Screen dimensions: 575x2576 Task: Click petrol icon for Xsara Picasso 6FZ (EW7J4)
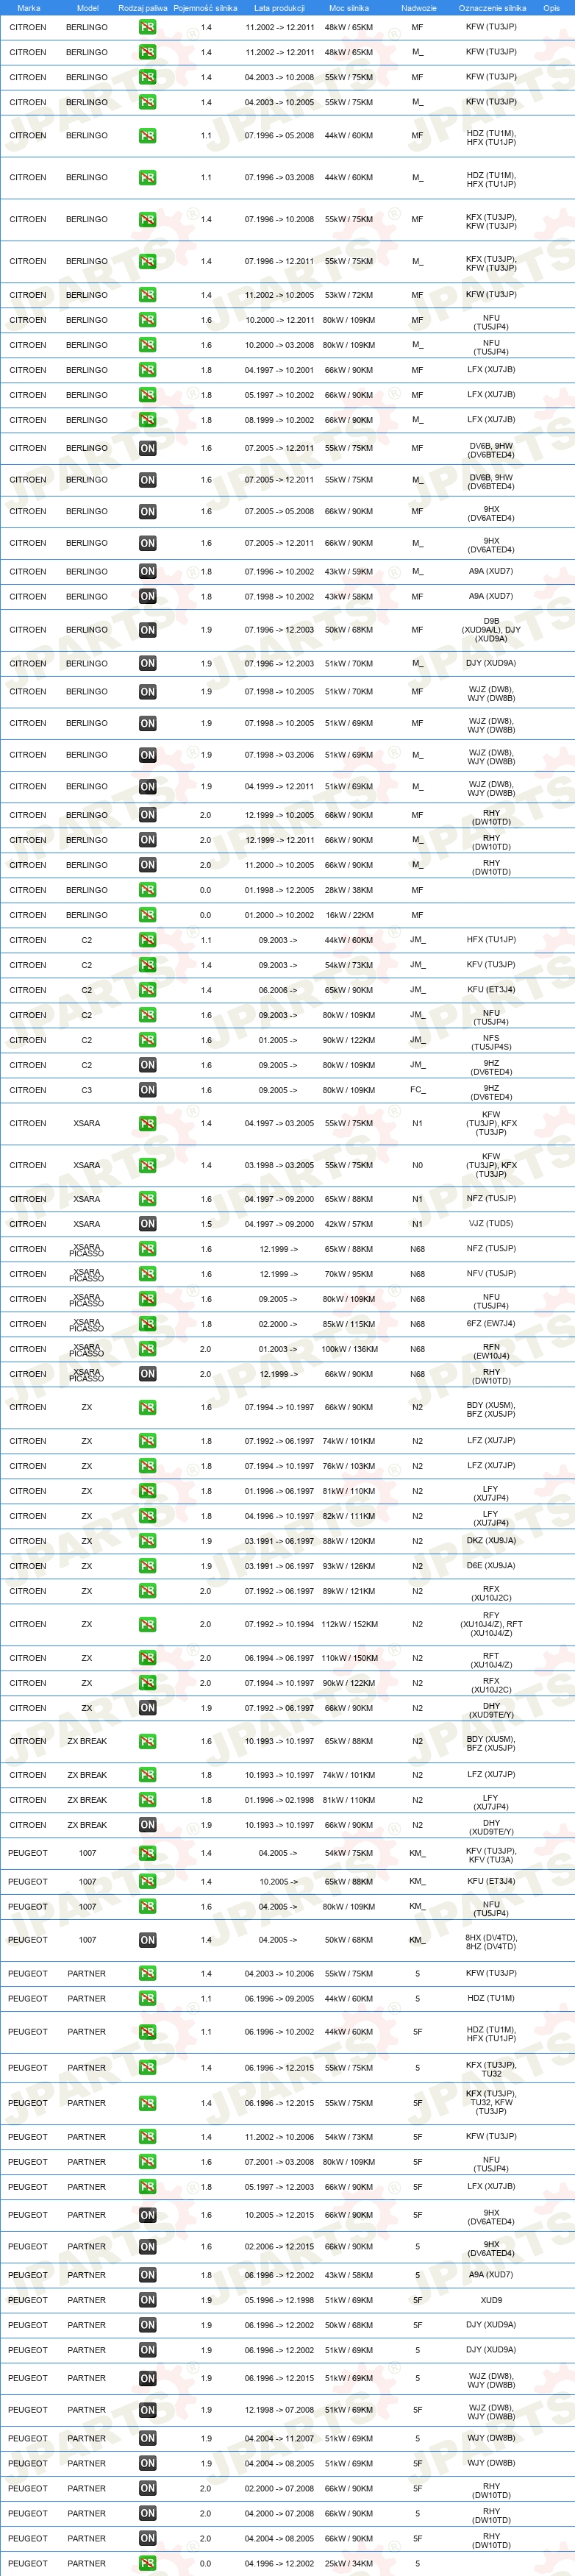(147, 1324)
